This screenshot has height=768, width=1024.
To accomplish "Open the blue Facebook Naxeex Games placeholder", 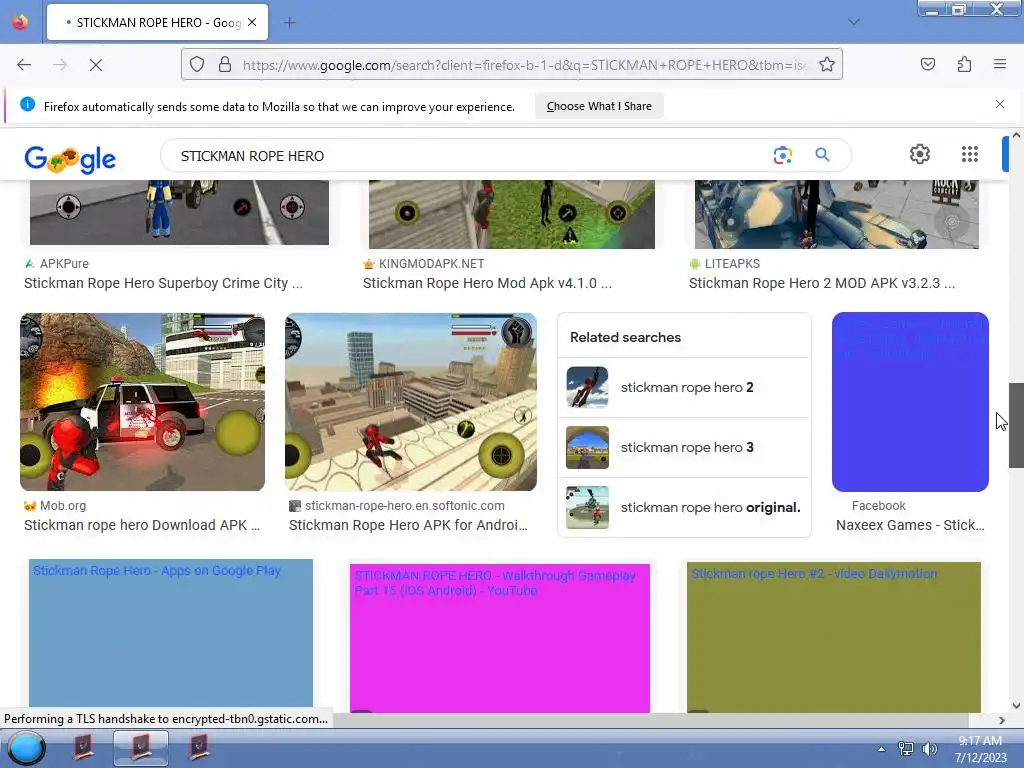I will coord(910,402).
